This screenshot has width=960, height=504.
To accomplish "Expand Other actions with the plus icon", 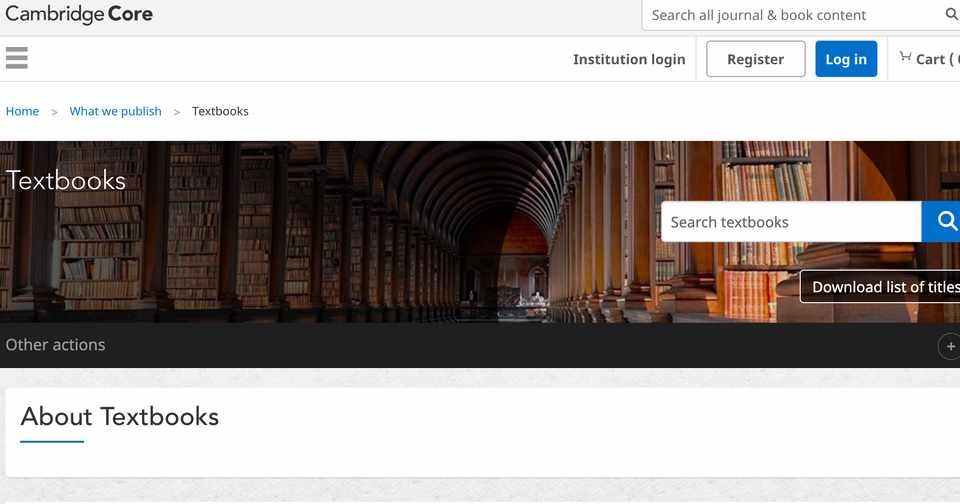I will pyautogui.click(x=950, y=346).
